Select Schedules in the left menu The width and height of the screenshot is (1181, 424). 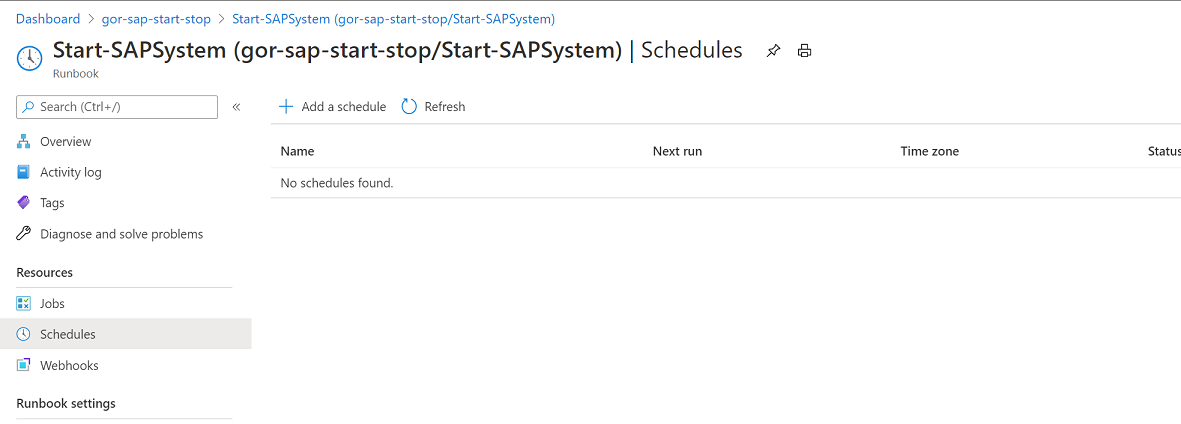pos(126,334)
